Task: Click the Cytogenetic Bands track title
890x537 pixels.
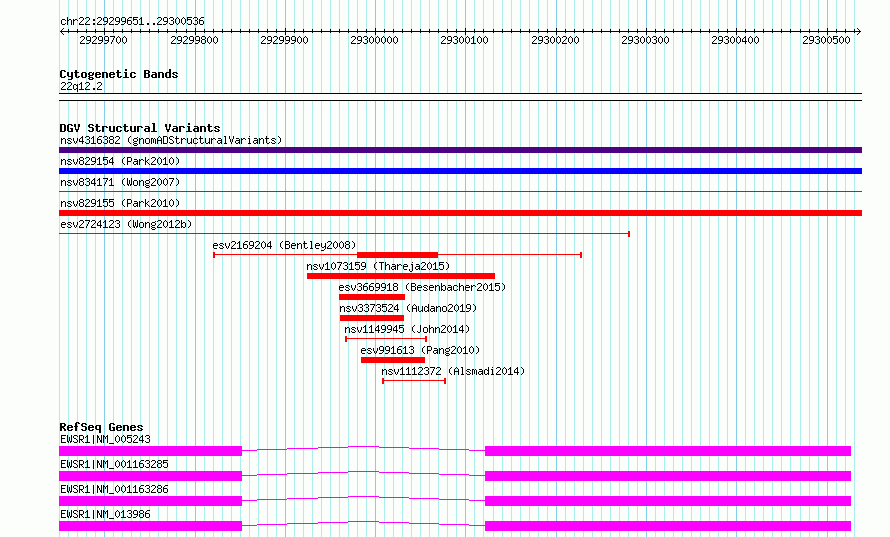Action: (119, 74)
